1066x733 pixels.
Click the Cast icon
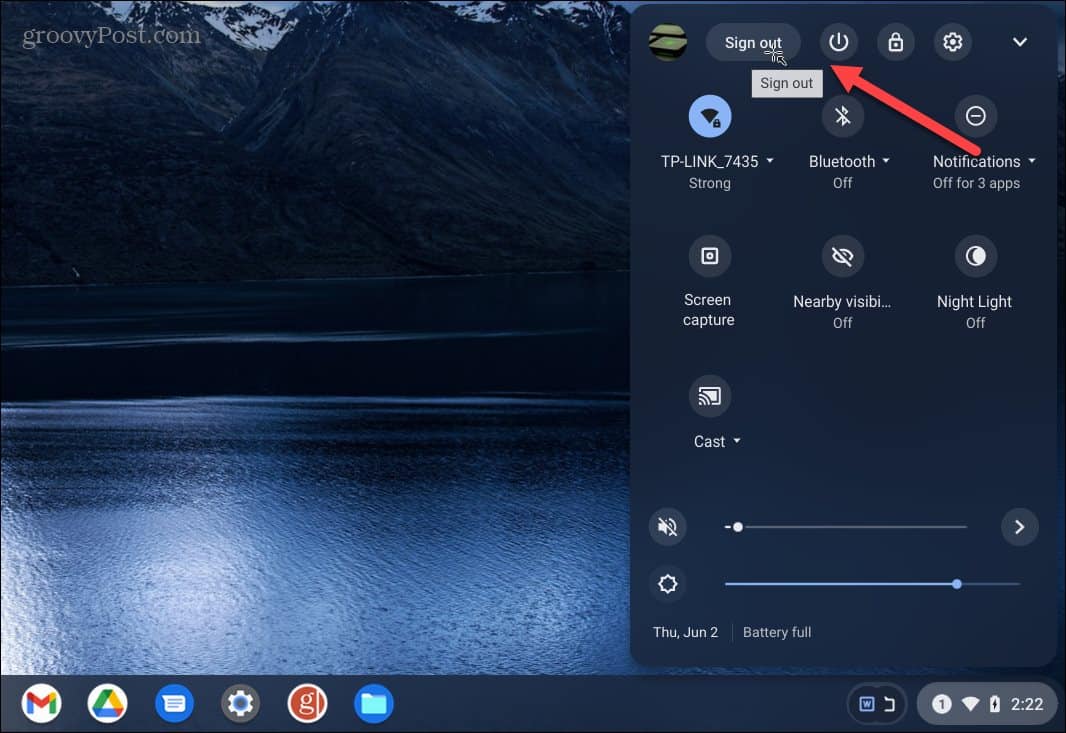coord(709,396)
